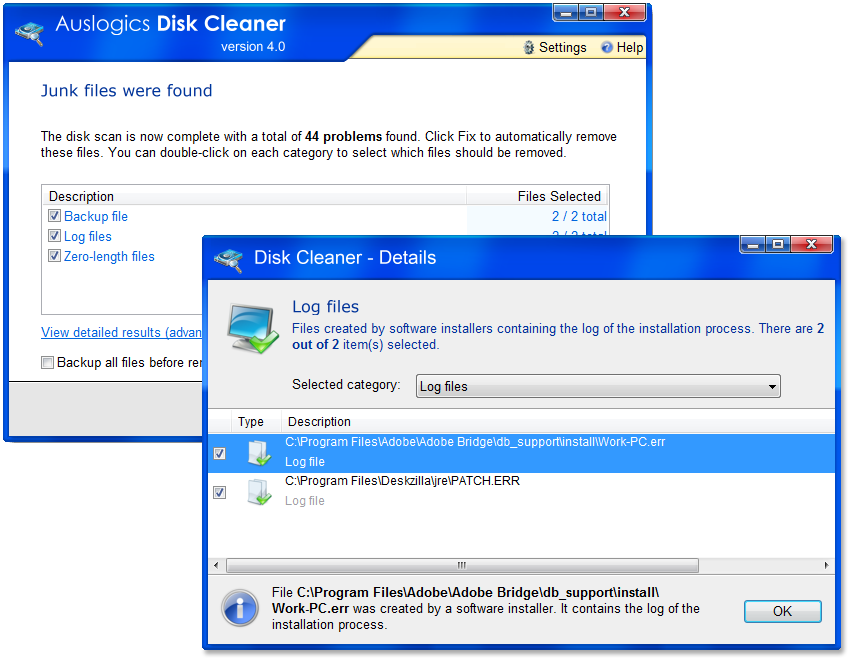Select the Adobe Bridge Work-PC.err file row

pos(521,453)
